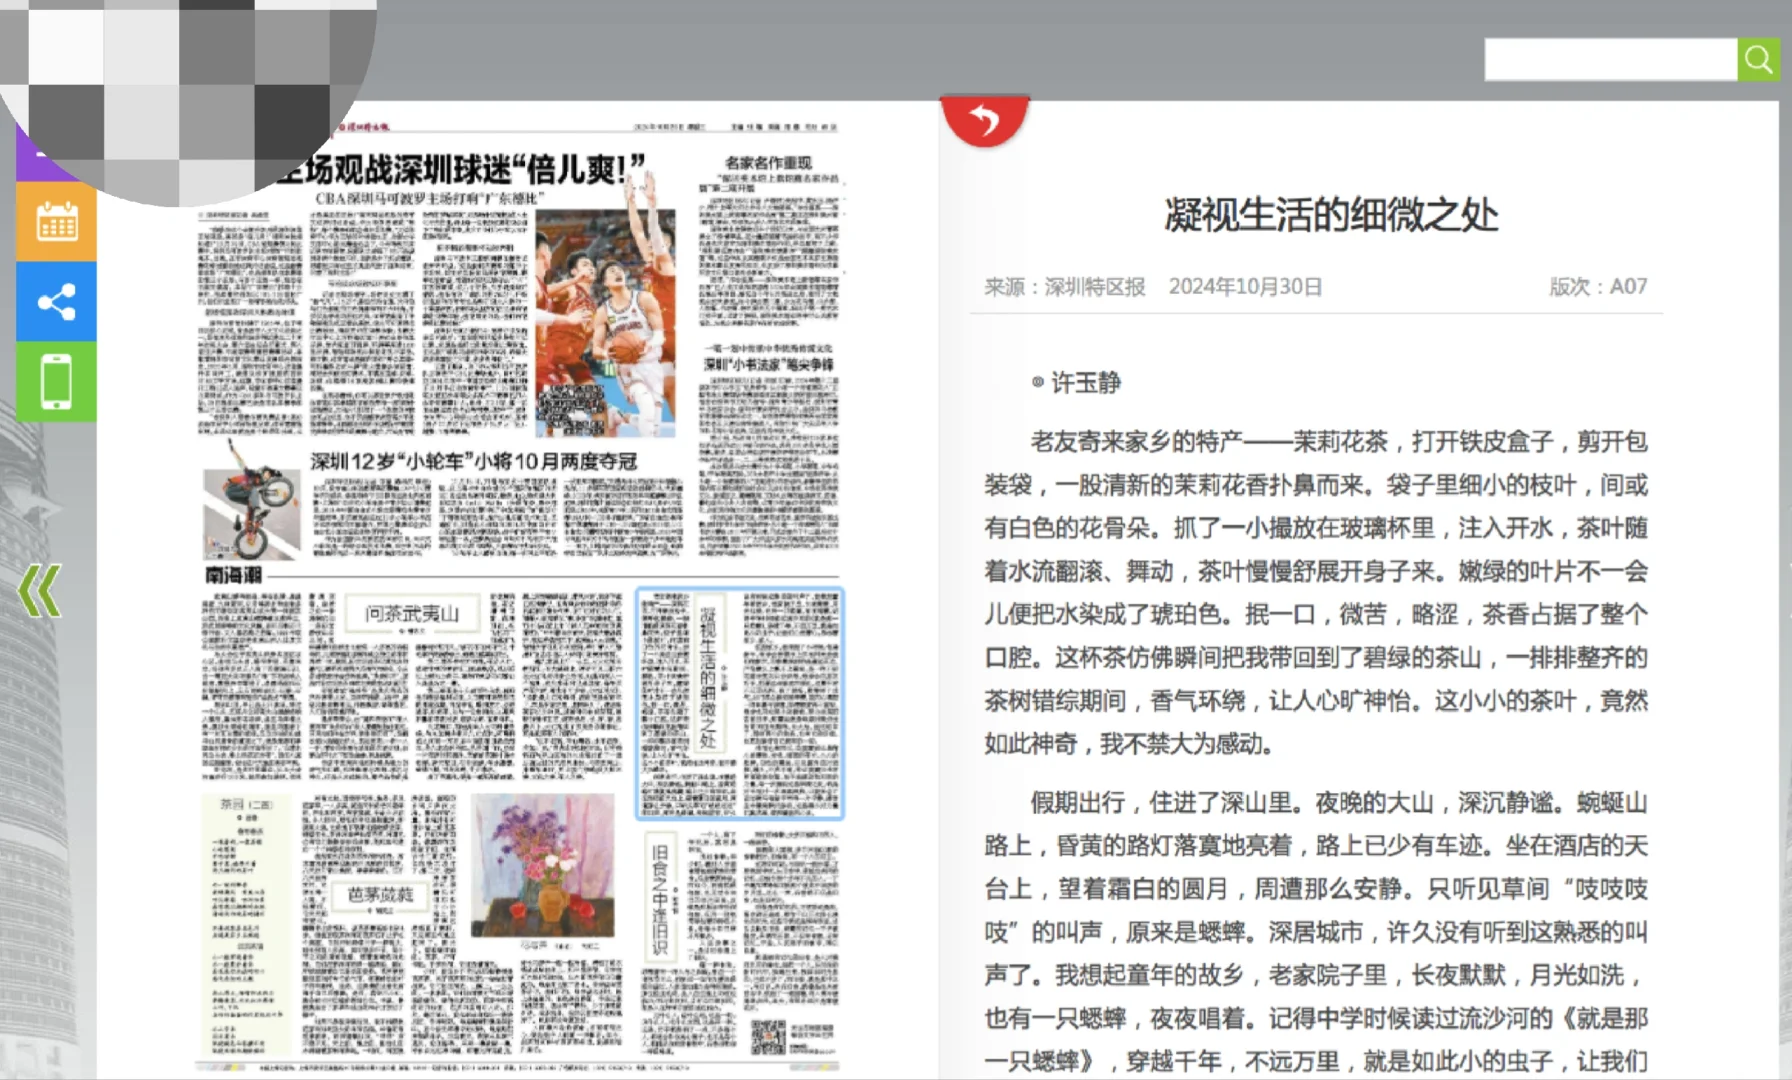Click the date 2024年10月30日
Viewport: 1792px width, 1080px height.
click(x=1245, y=287)
